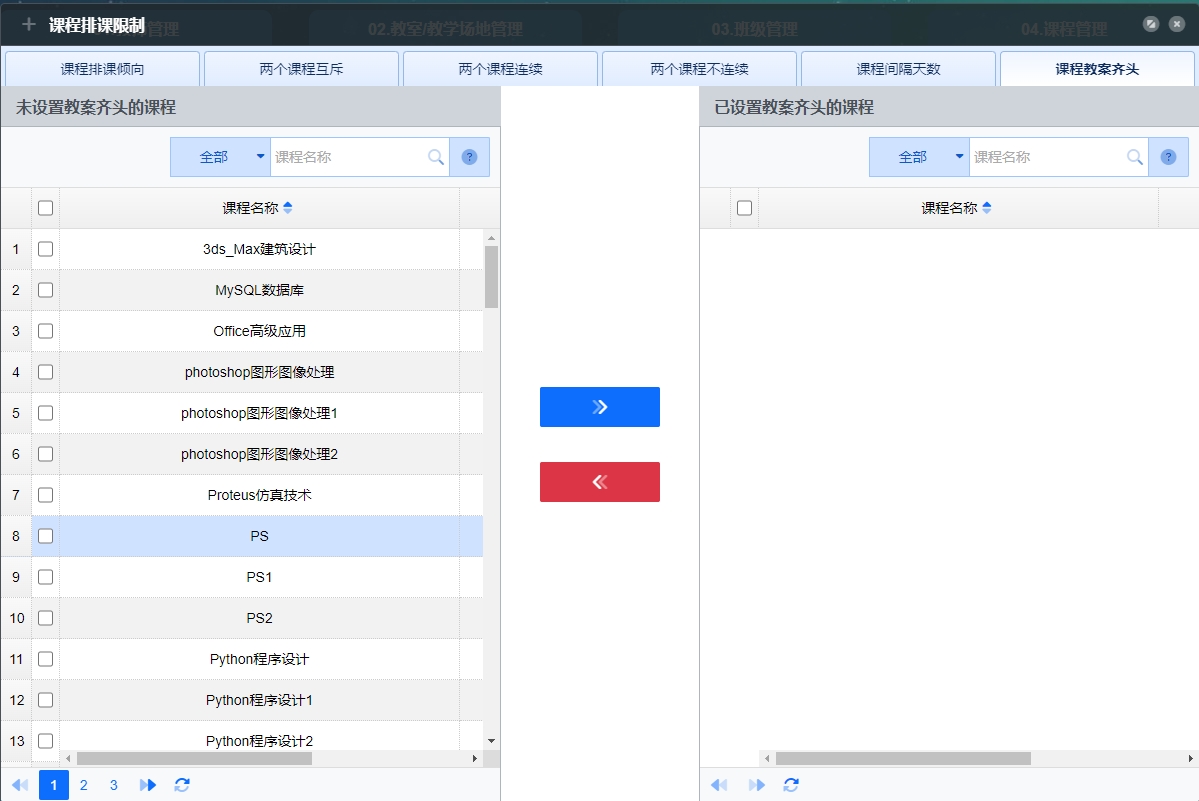Sort left table by 课程名称 column arrow
The height and width of the screenshot is (801, 1199).
tap(288, 208)
